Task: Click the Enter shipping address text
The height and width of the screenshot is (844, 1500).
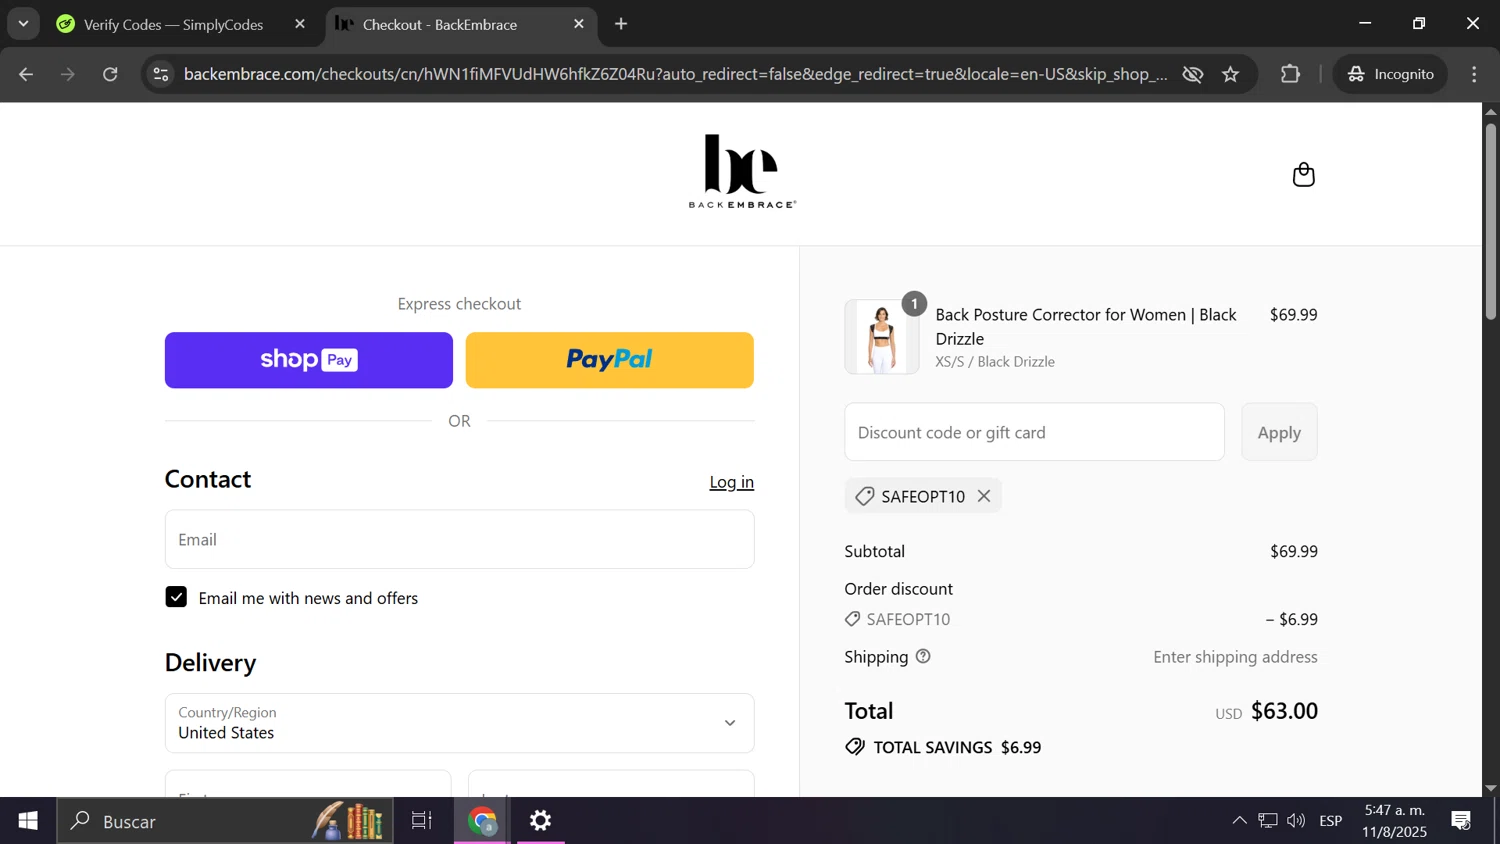Action: click(1235, 657)
